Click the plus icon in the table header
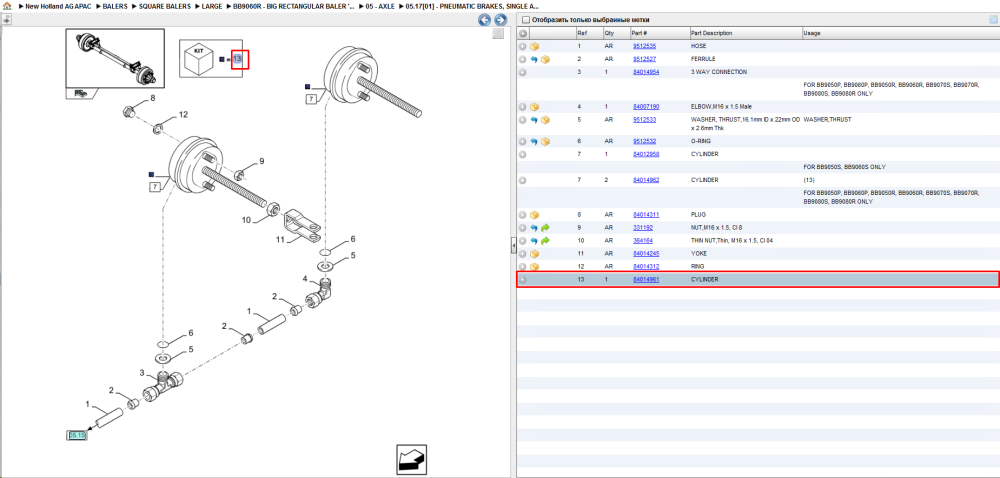This screenshot has height=478, width=1000. pyautogui.click(x=522, y=33)
